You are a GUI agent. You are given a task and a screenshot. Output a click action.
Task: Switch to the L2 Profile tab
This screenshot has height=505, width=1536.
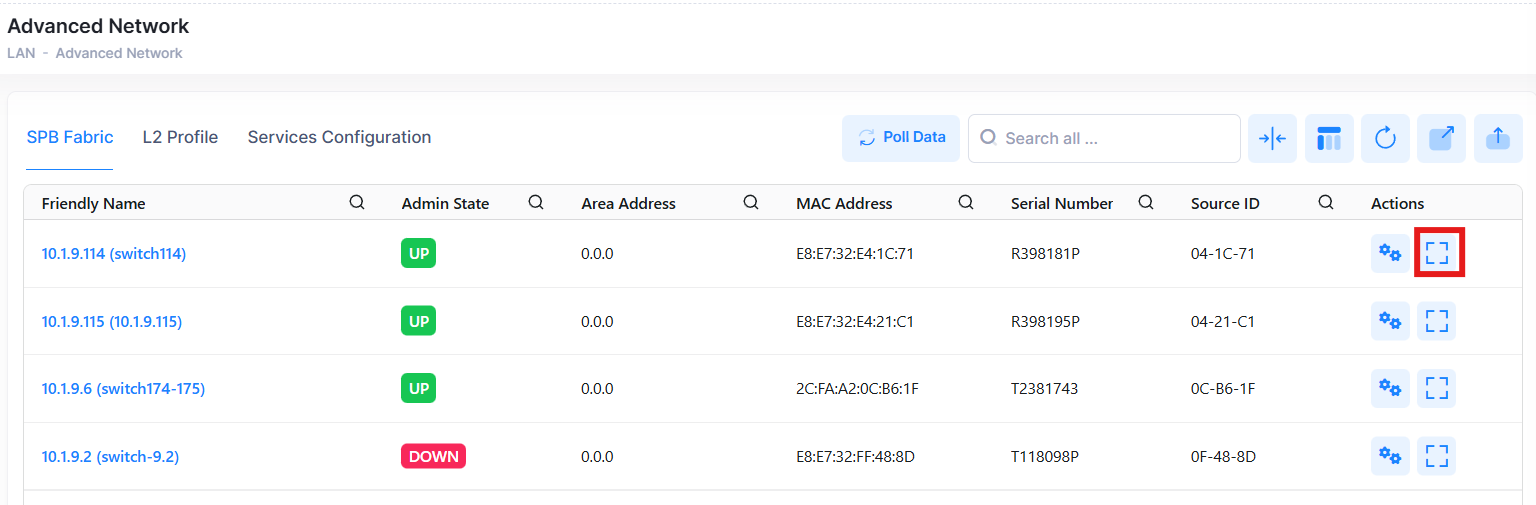(x=180, y=137)
